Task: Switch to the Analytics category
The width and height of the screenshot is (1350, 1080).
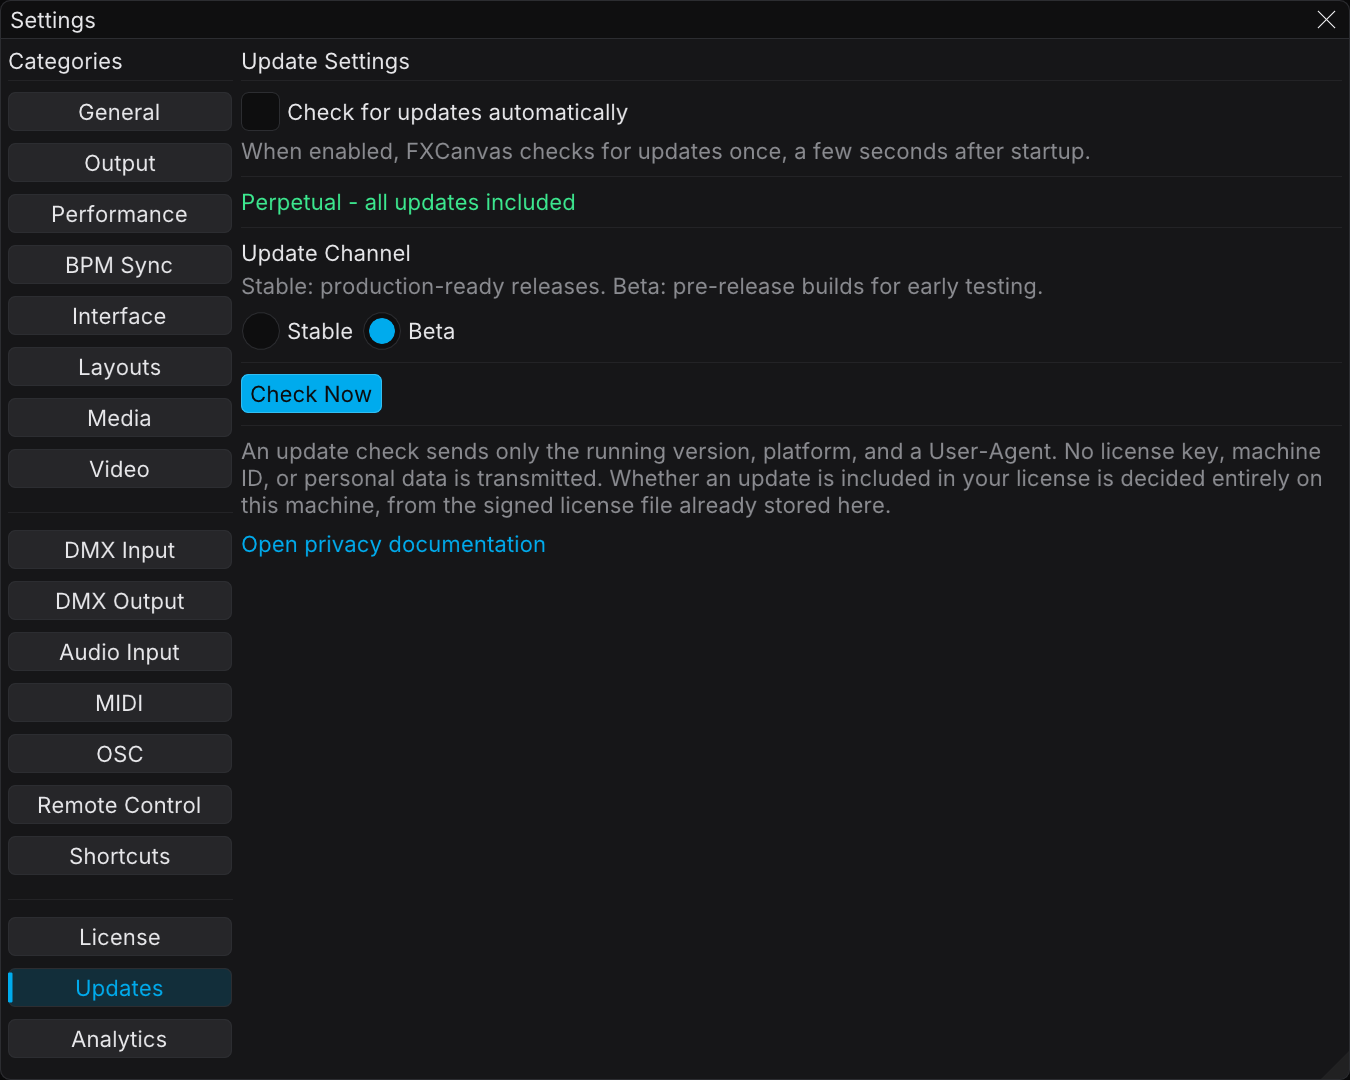Action: click(x=120, y=1039)
